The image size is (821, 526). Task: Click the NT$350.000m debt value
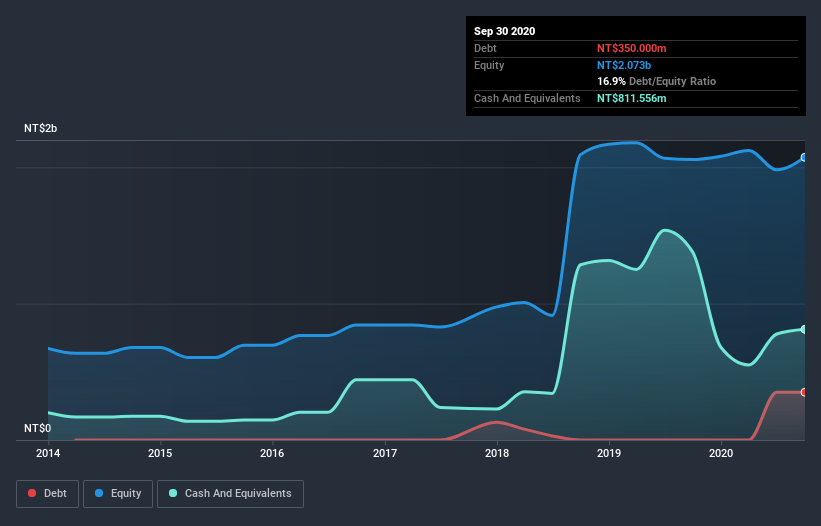point(631,48)
